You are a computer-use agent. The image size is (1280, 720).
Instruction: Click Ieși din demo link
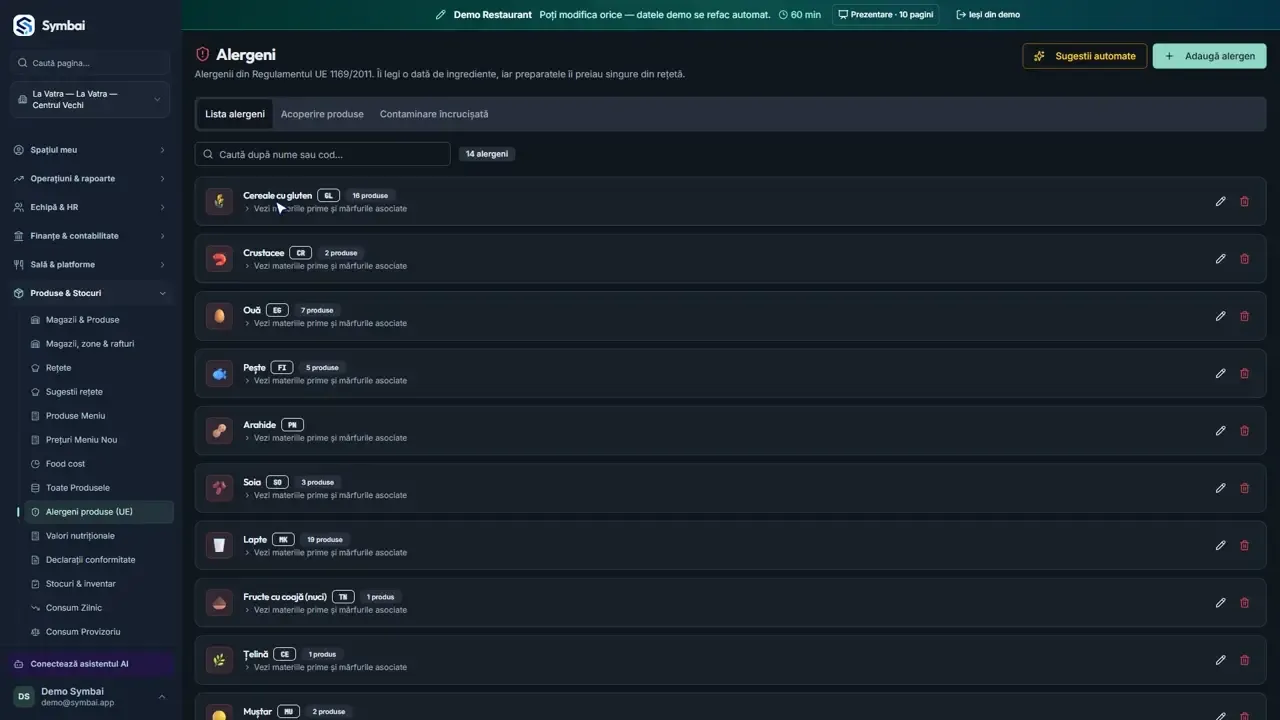tap(988, 15)
